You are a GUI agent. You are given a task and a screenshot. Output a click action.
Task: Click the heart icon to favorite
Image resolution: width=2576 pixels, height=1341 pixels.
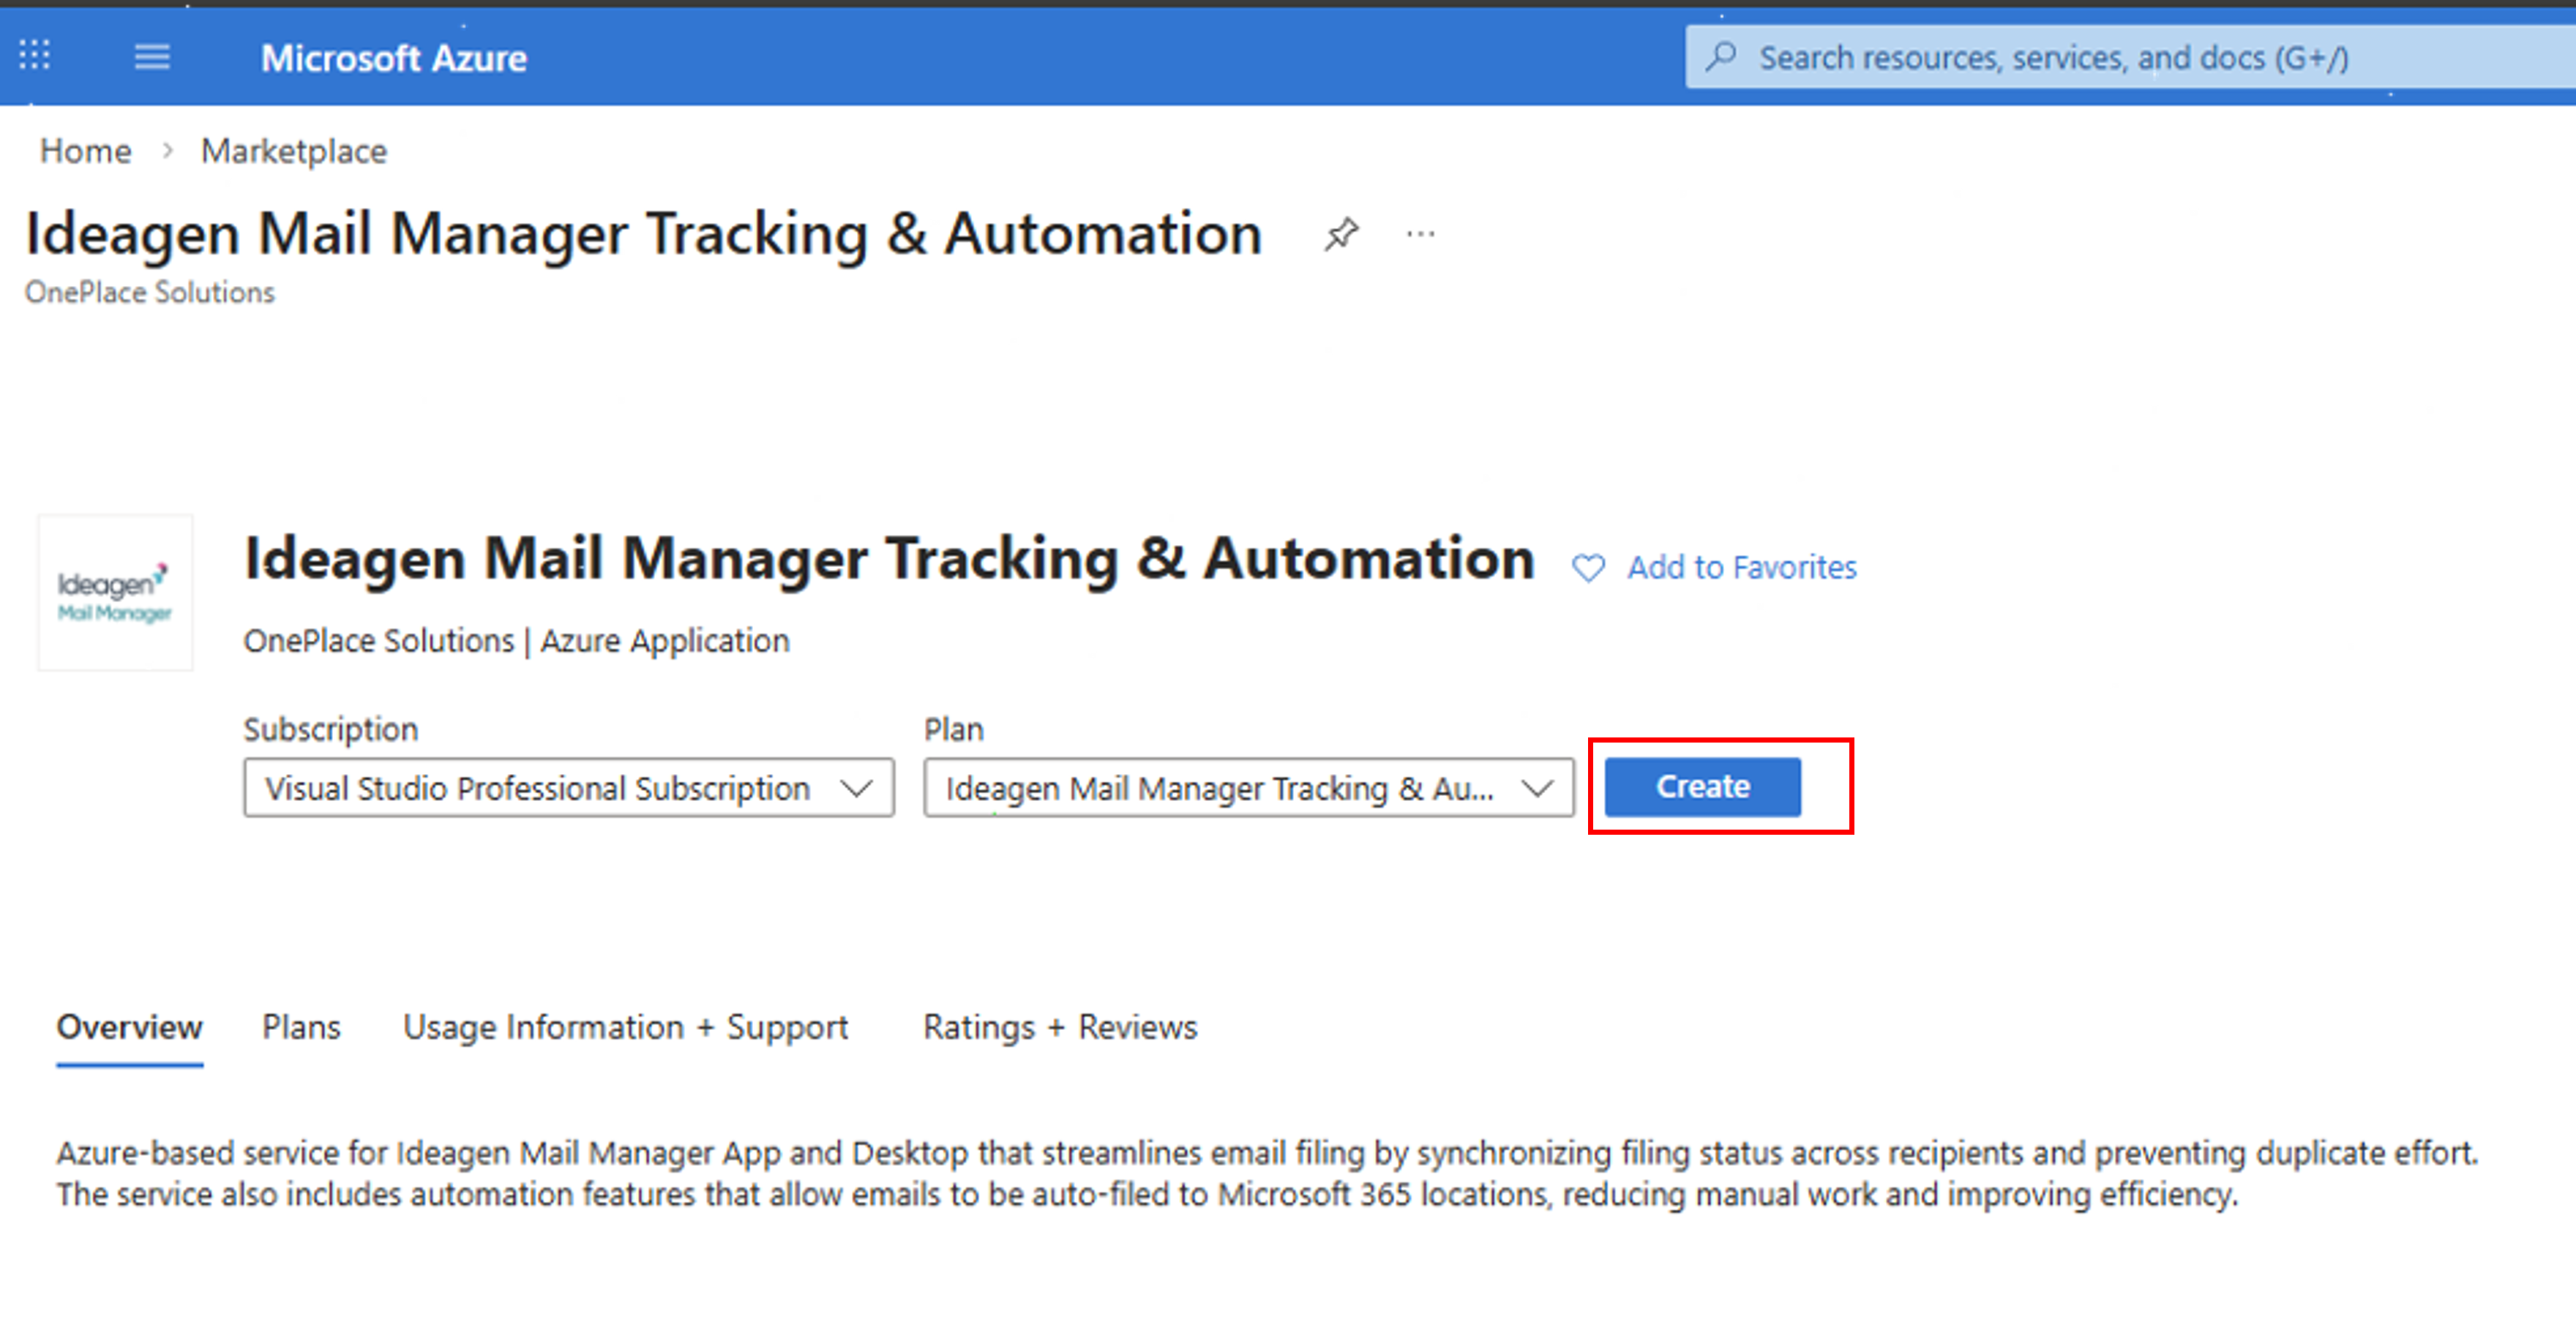pyautogui.click(x=1588, y=568)
